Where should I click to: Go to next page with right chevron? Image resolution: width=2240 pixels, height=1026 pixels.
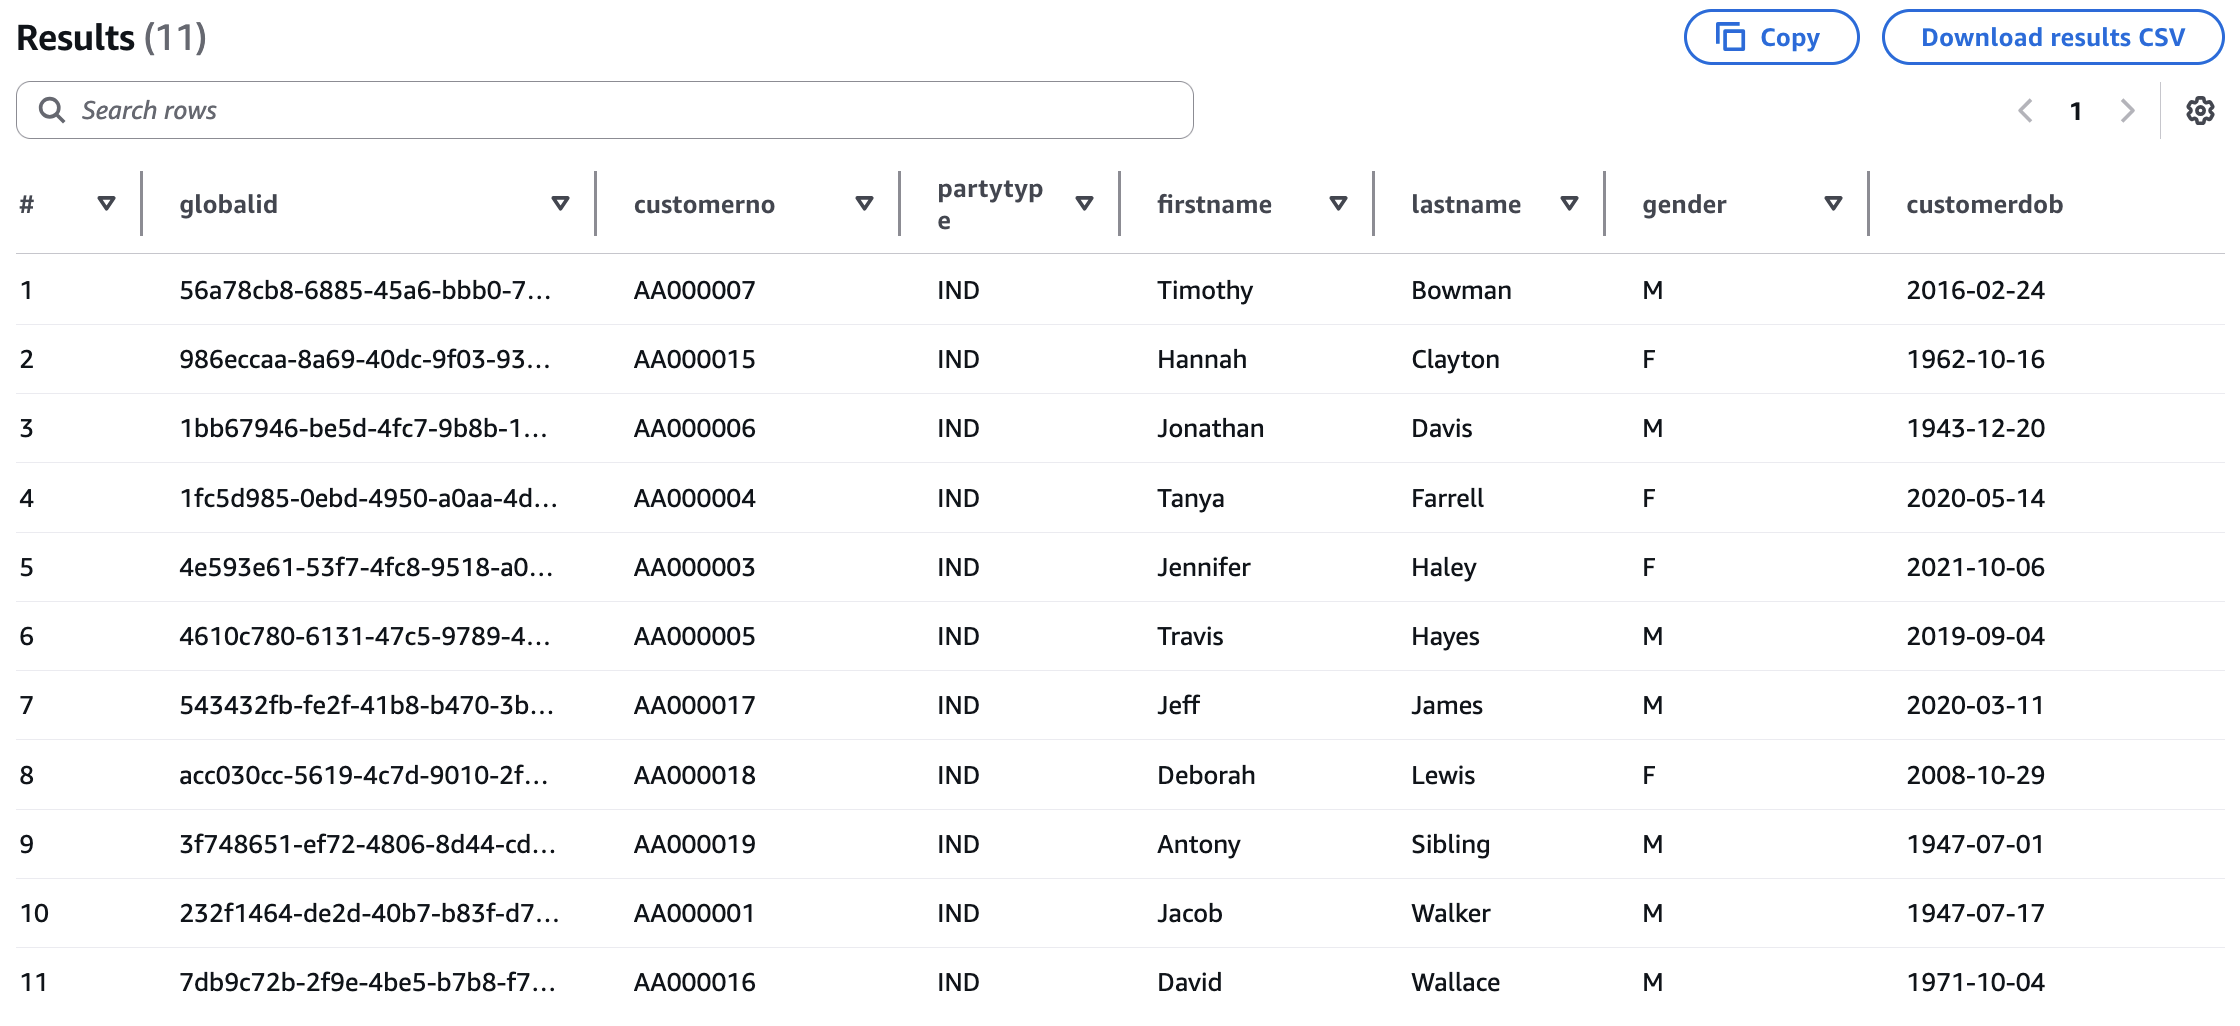(x=2127, y=110)
